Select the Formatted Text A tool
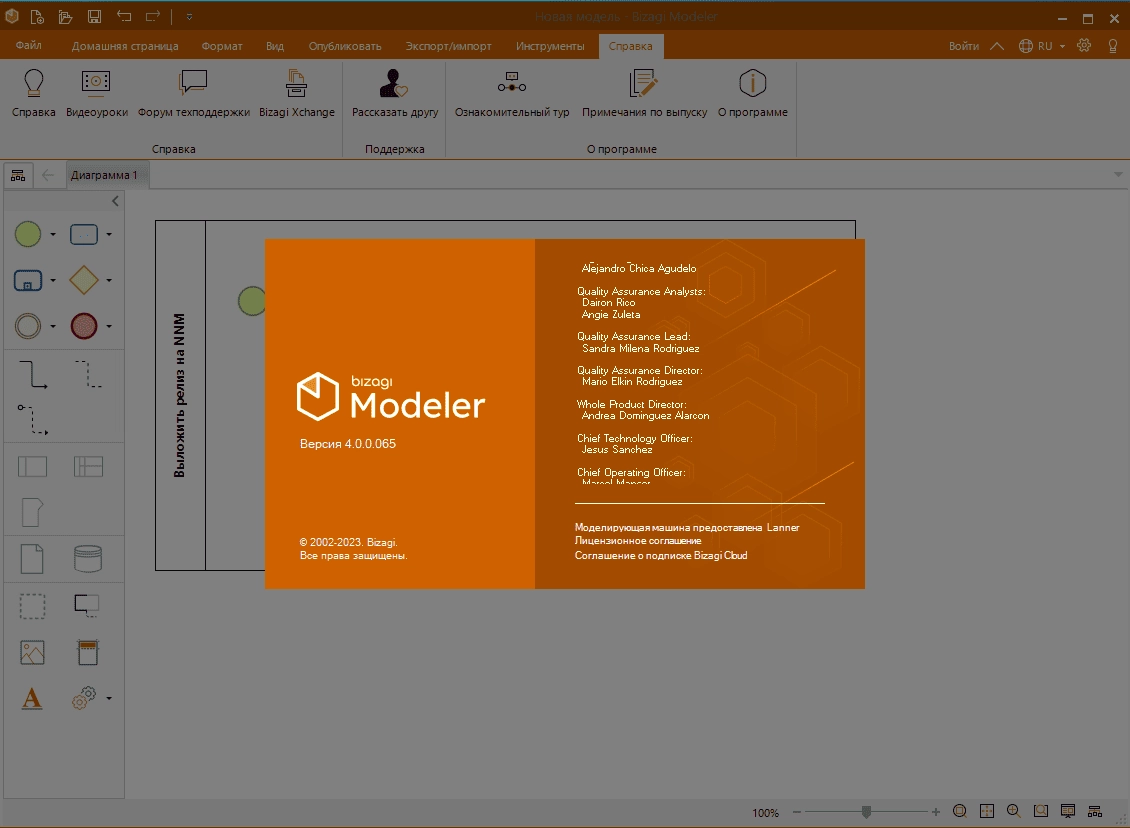The image size is (1130, 828). 32,698
